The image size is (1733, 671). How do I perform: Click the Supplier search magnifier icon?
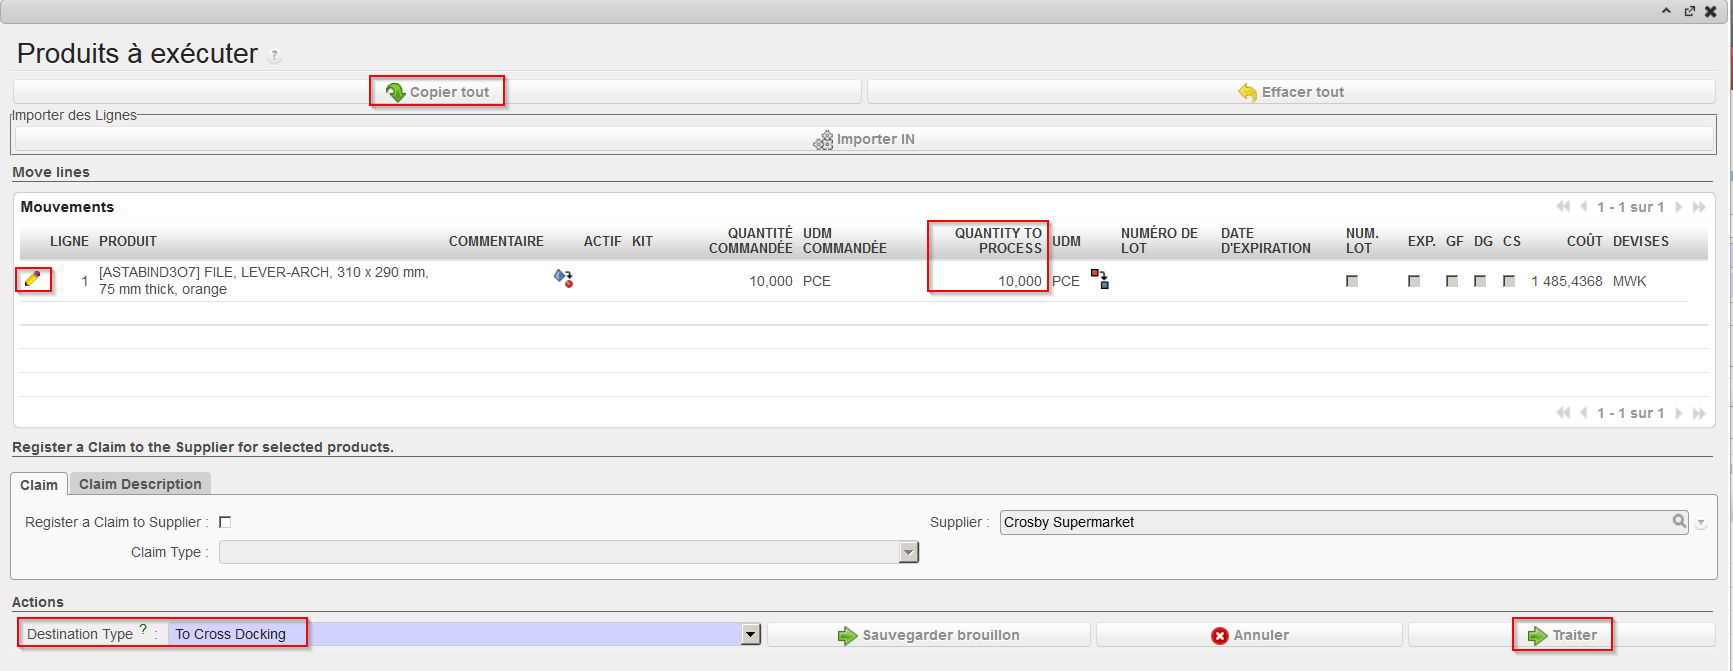tap(1680, 521)
